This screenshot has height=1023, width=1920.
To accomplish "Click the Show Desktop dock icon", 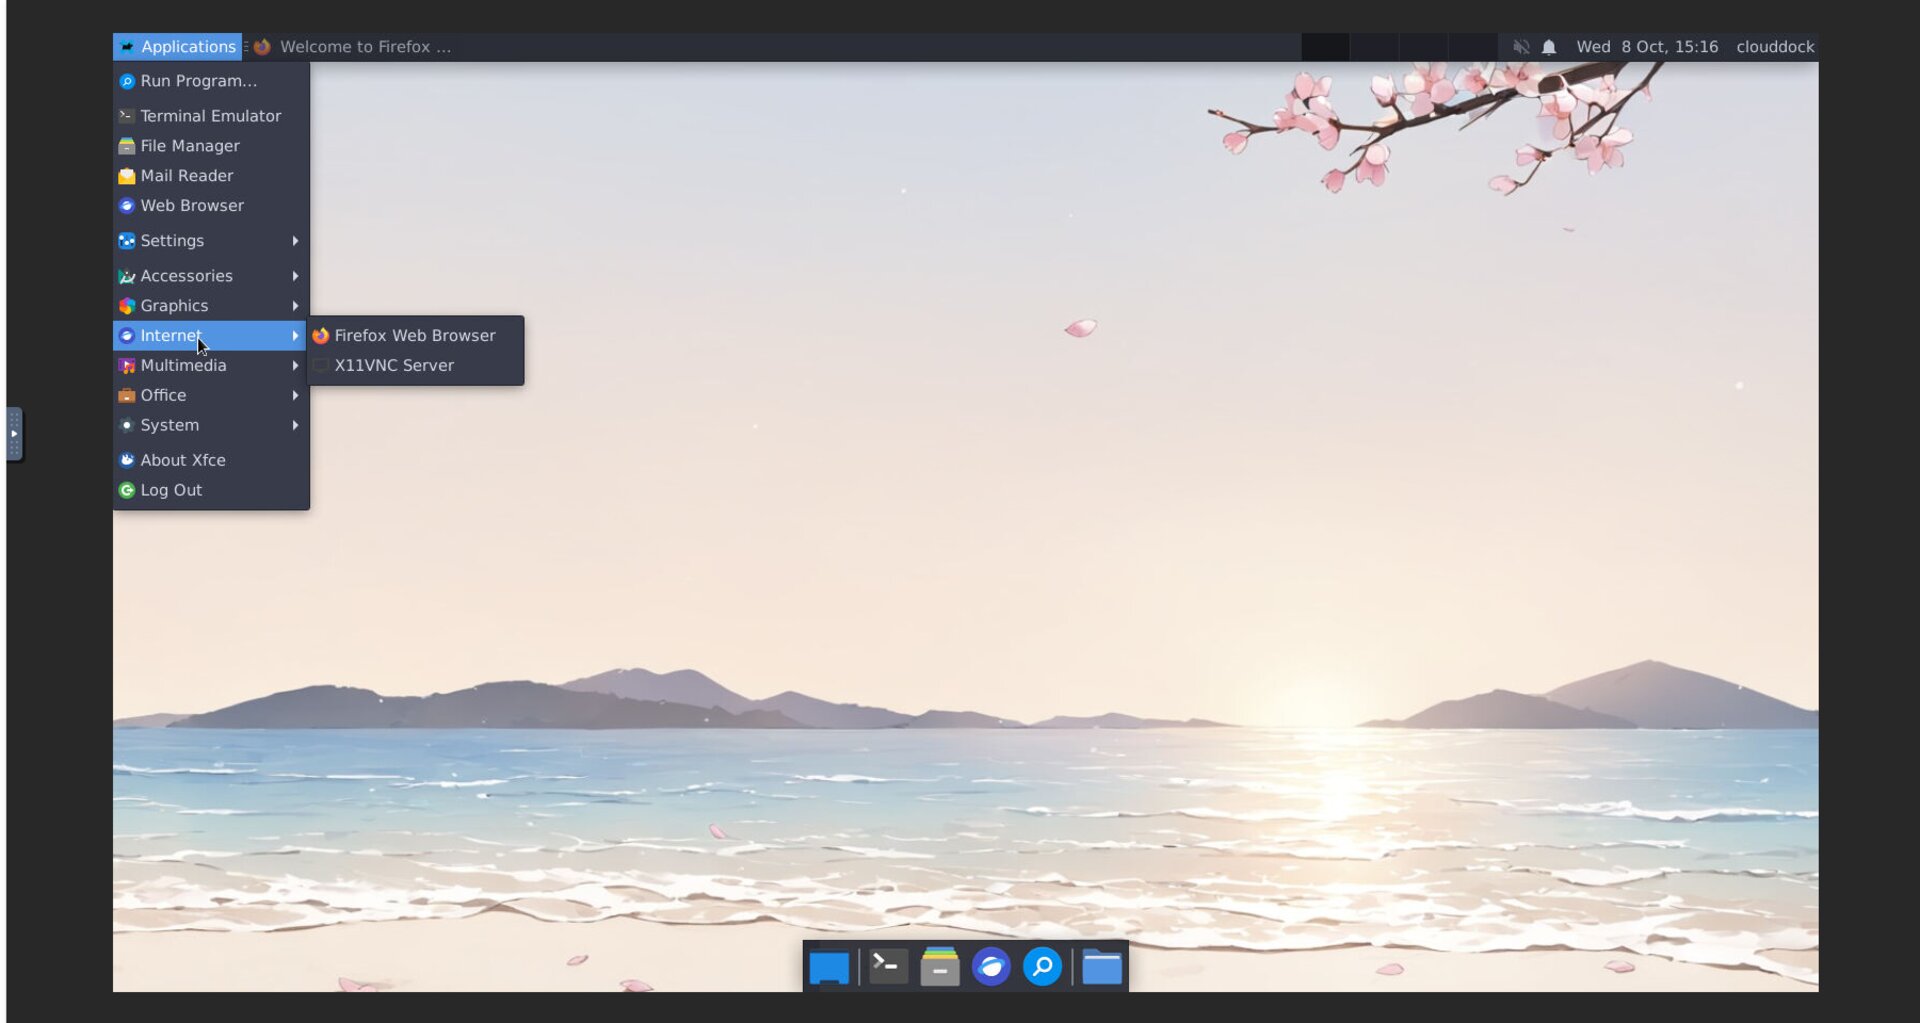I will coord(829,967).
